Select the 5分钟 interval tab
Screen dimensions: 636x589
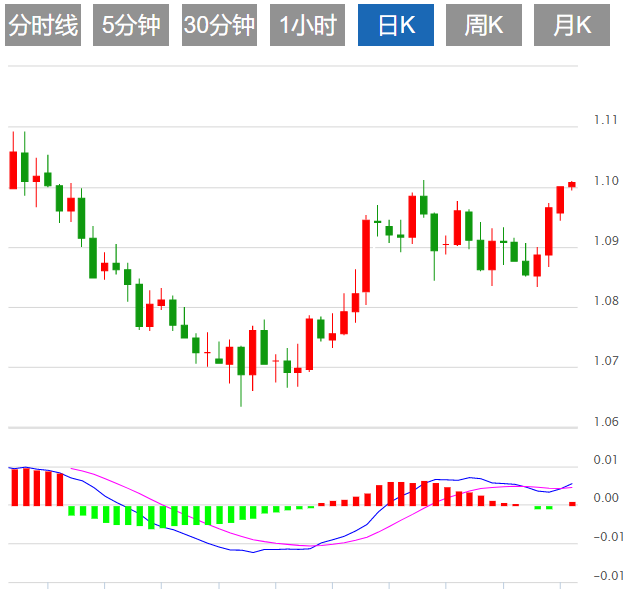131,25
